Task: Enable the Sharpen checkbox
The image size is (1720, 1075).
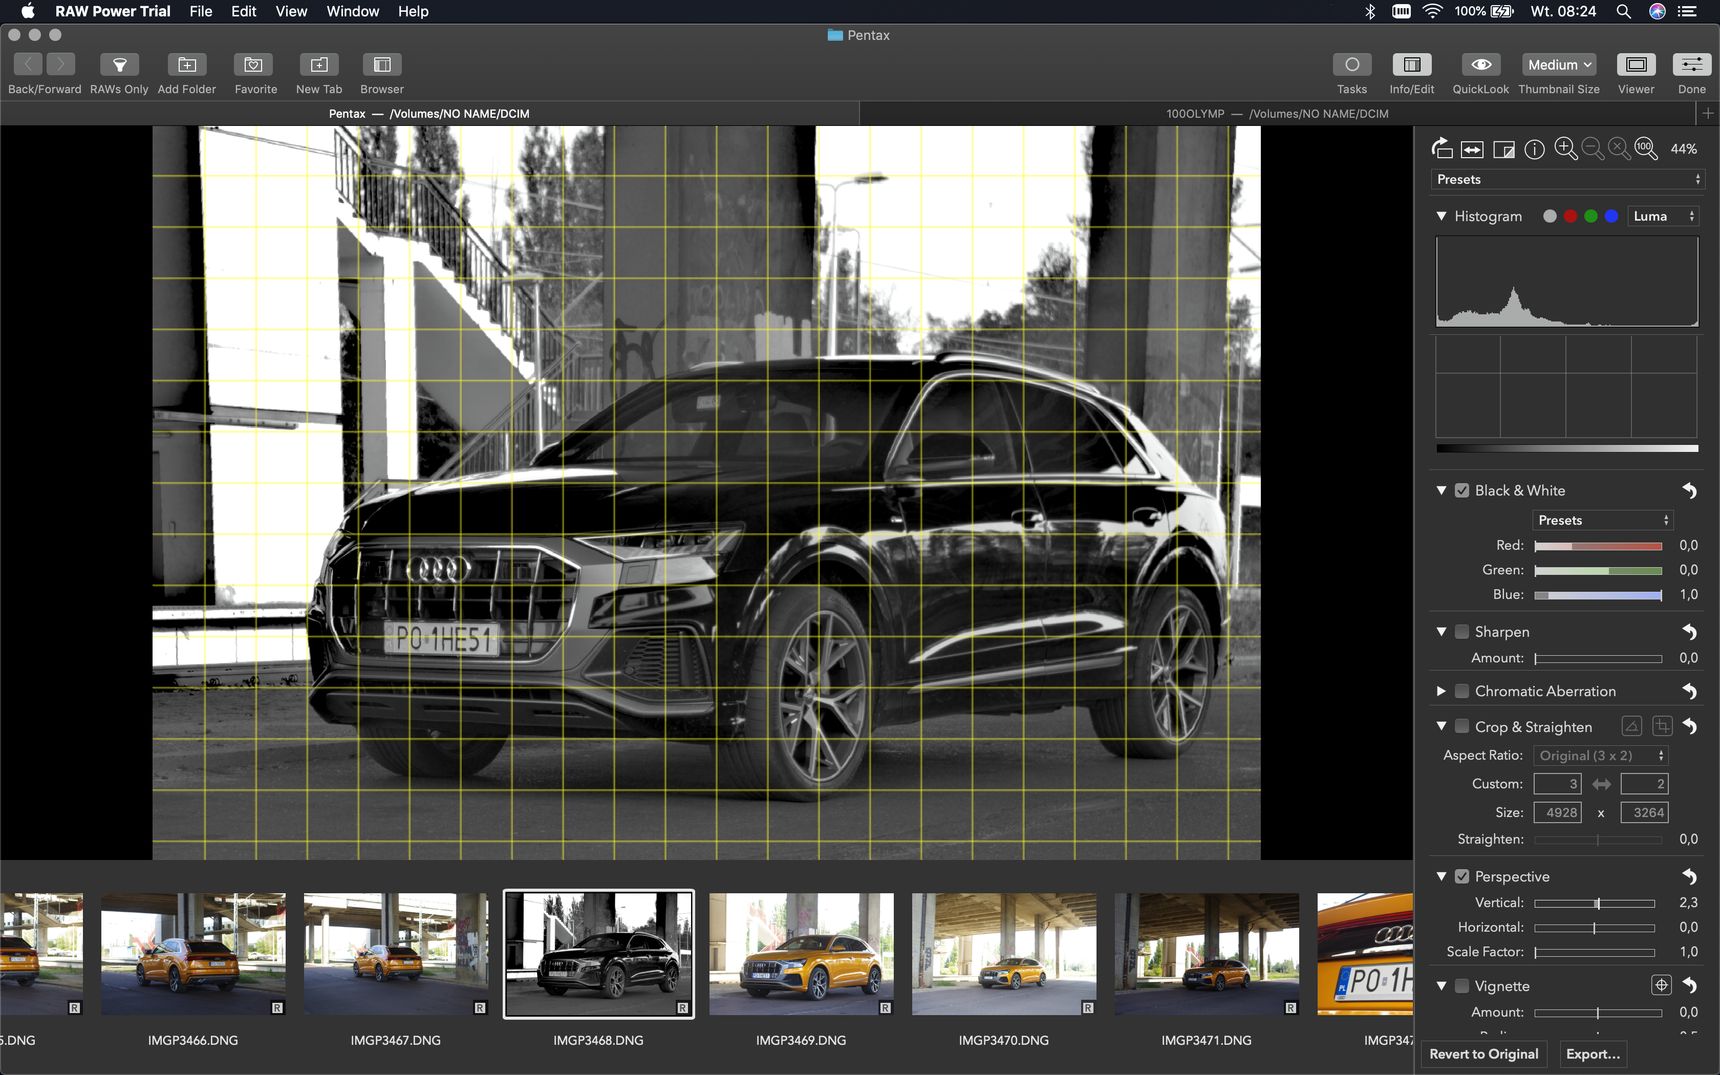Action: [x=1462, y=632]
